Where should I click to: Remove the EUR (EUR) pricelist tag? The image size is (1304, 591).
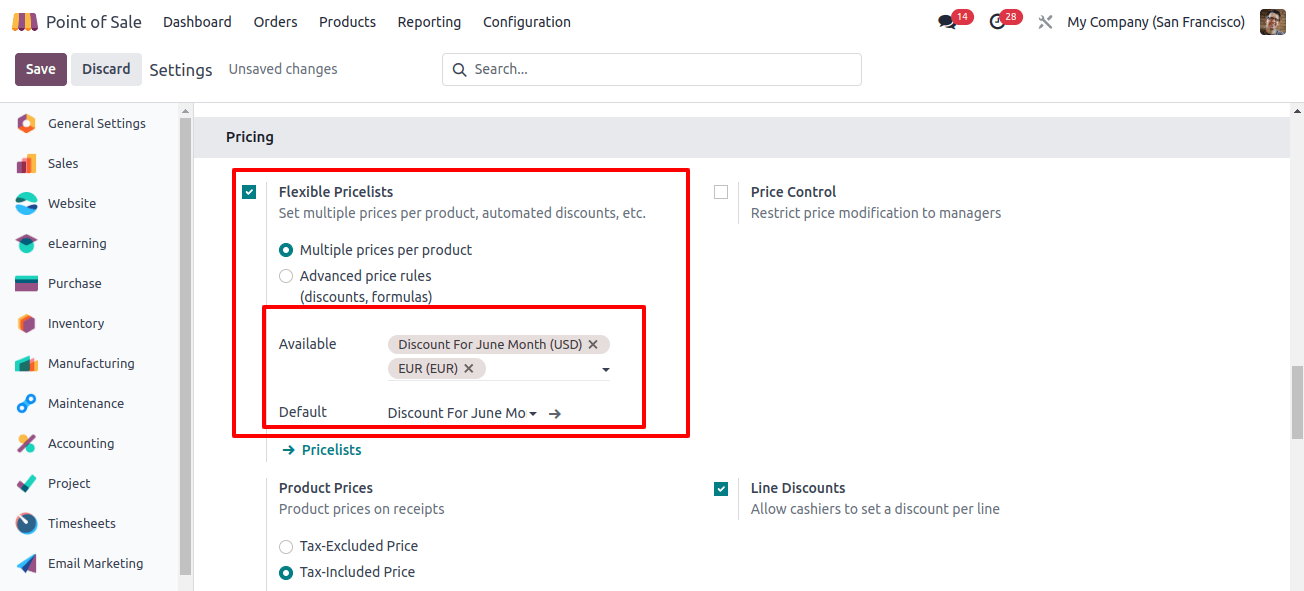(469, 368)
